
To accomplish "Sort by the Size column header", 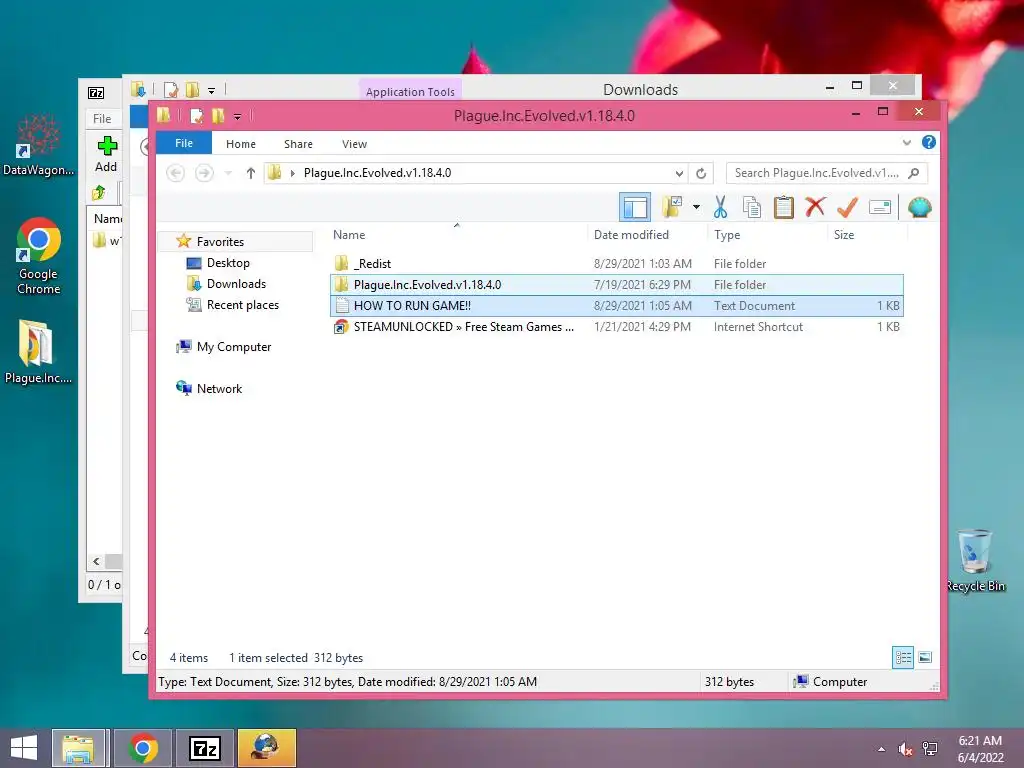I will point(843,234).
